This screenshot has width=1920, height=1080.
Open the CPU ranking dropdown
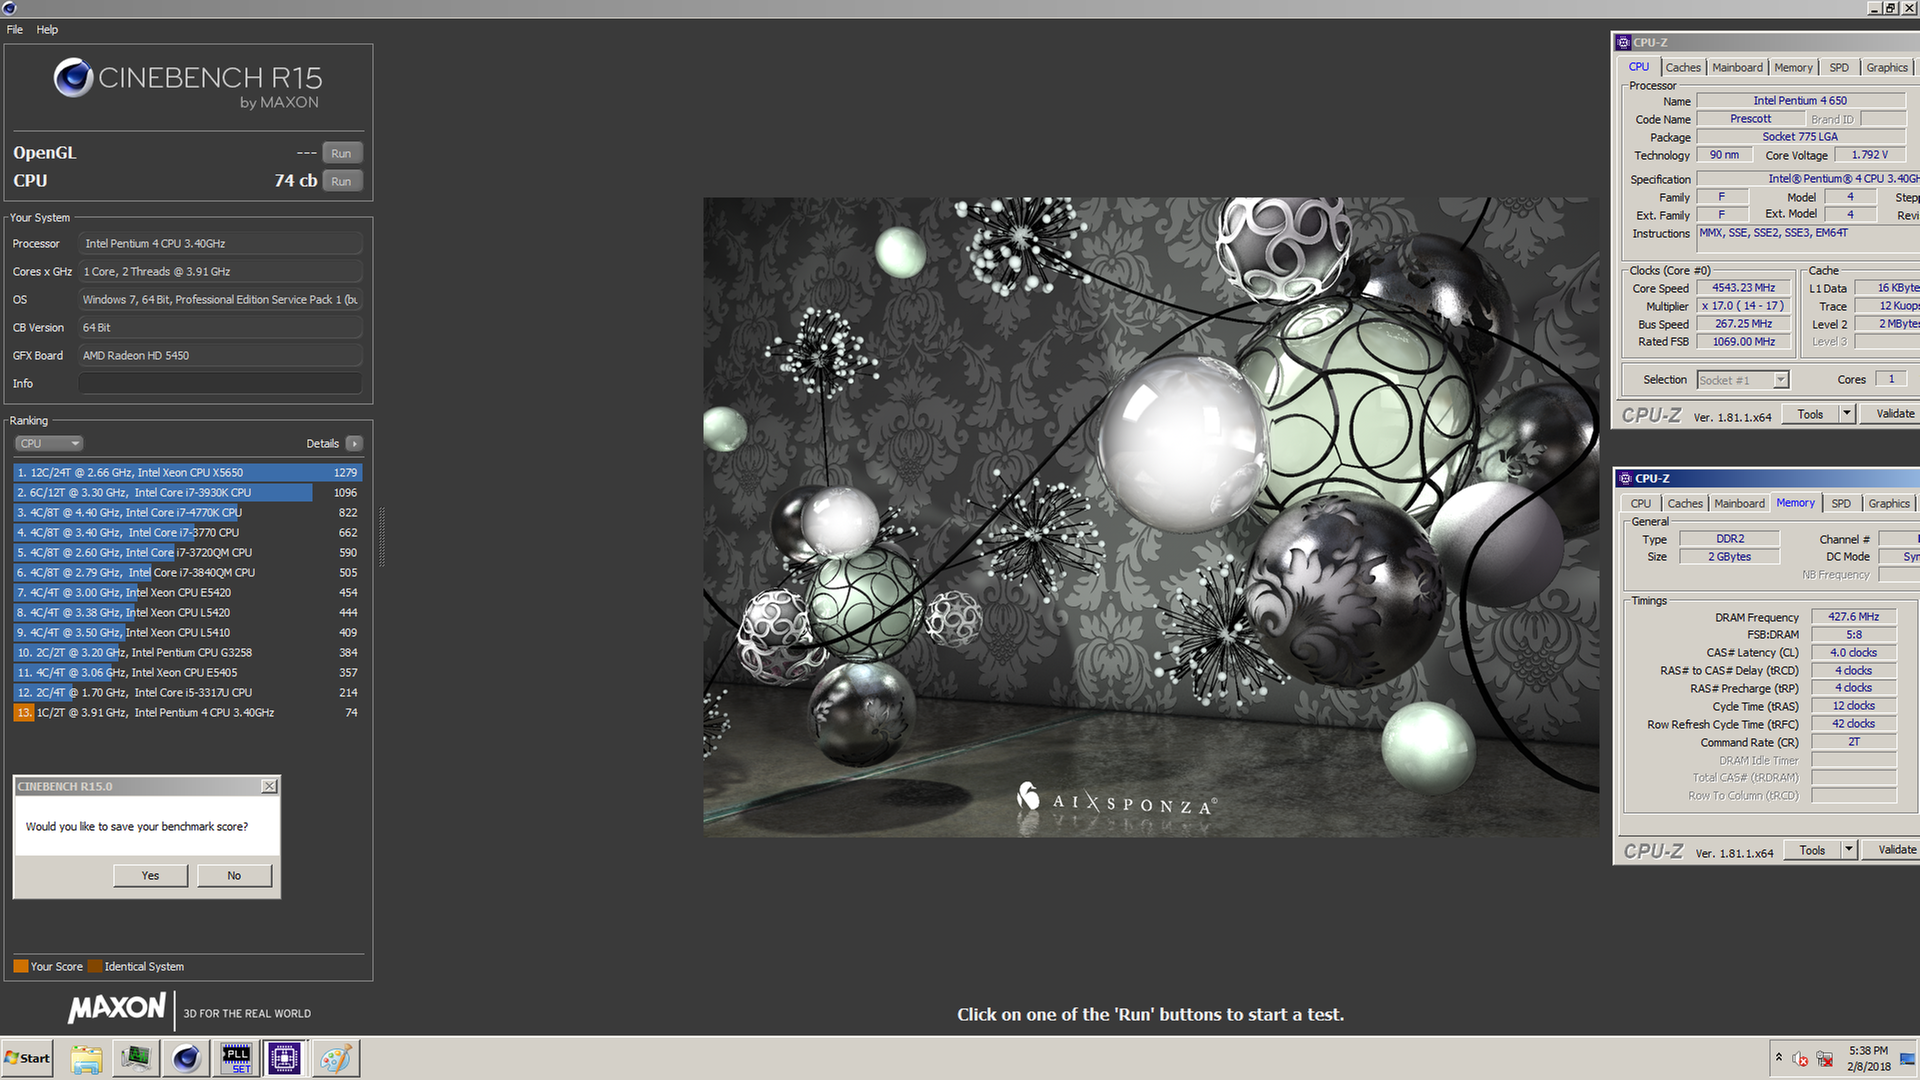pyautogui.click(x=48, y=443)
